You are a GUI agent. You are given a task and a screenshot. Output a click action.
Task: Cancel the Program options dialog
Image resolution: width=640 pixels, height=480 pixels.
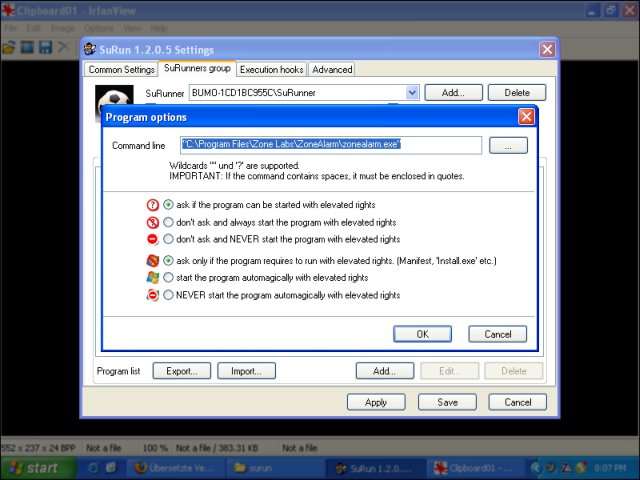point(498,334)
